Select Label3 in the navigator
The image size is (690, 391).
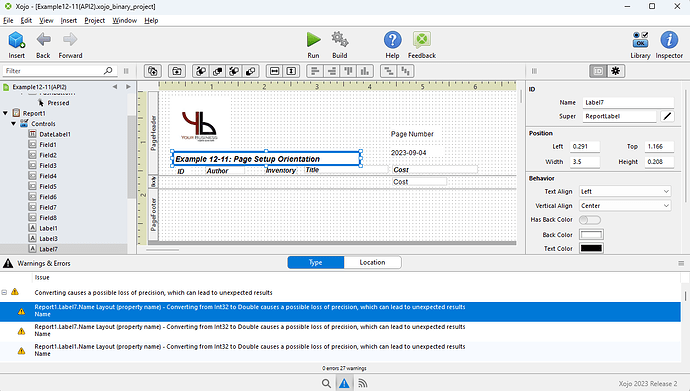point(48,238)
